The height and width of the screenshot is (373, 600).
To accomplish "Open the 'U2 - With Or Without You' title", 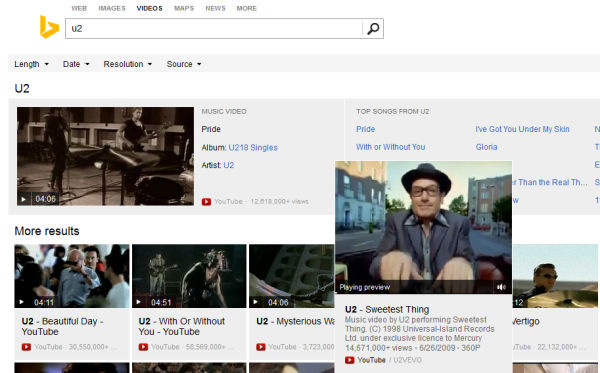I will 182,326.
